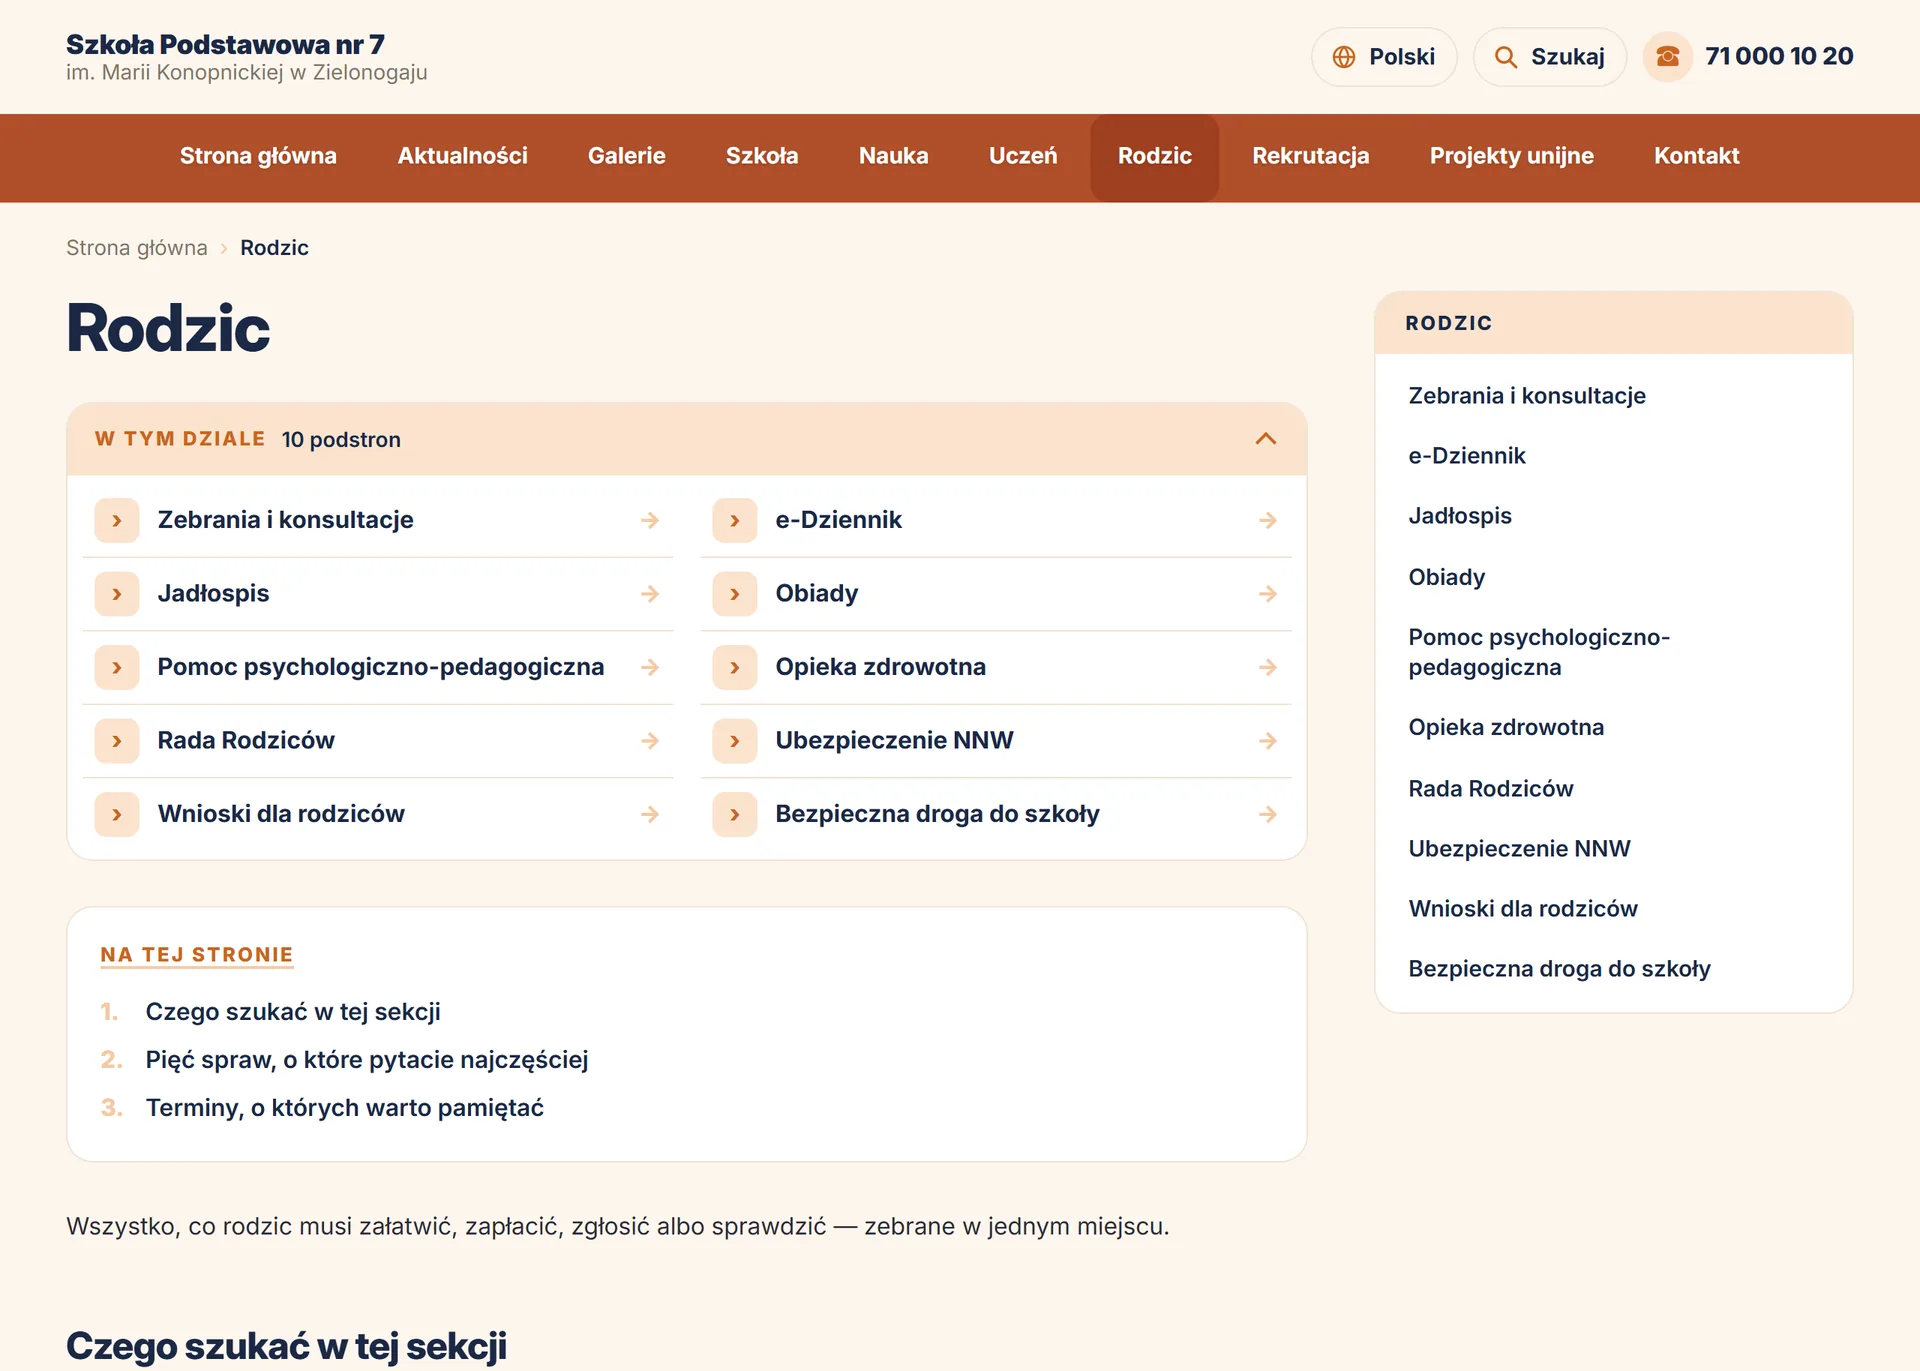The image size is (1920, 1371).
Task: Select Nauka in the main navigation
Action: [x=894, y=156]
